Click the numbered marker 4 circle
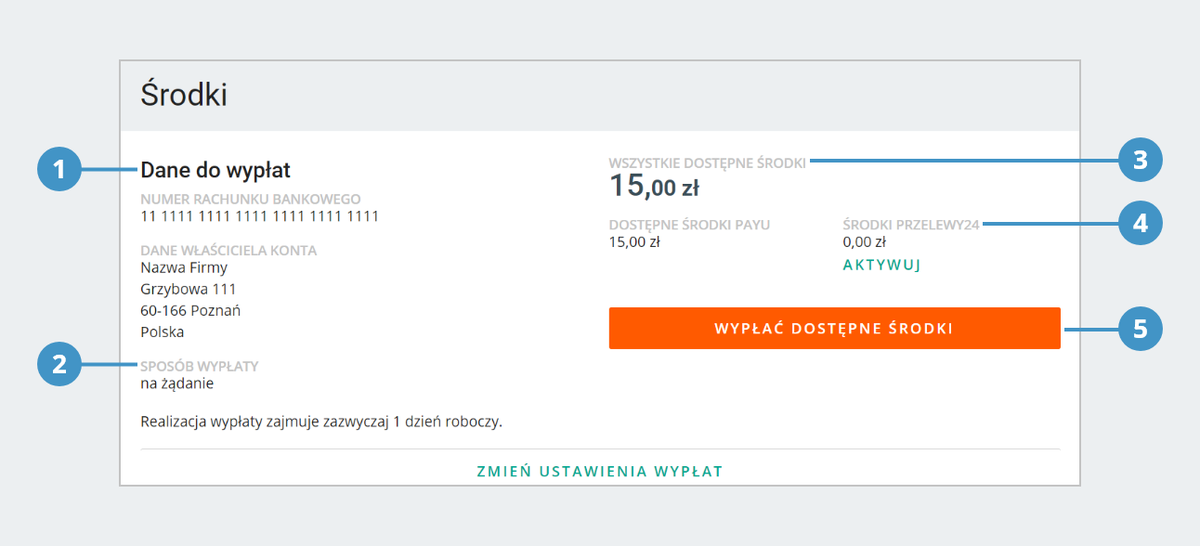The height and width of the screenshot is (546, 1200). click(1139, 224)
